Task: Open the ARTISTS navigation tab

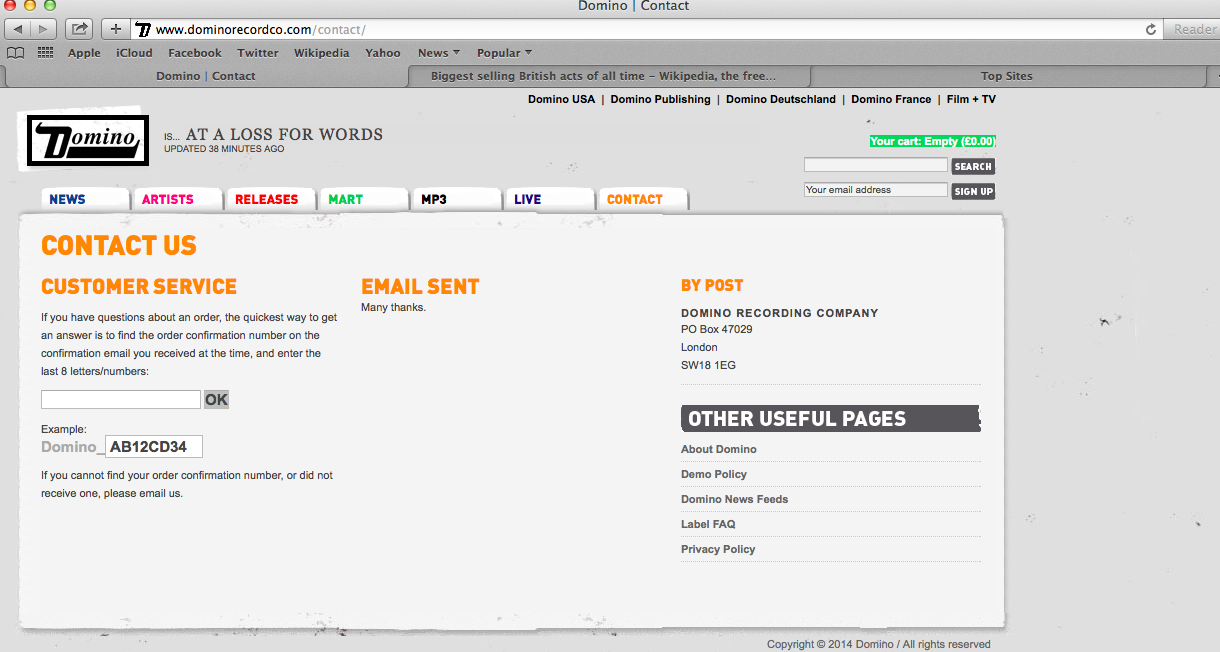Action: tap(179, 199)
